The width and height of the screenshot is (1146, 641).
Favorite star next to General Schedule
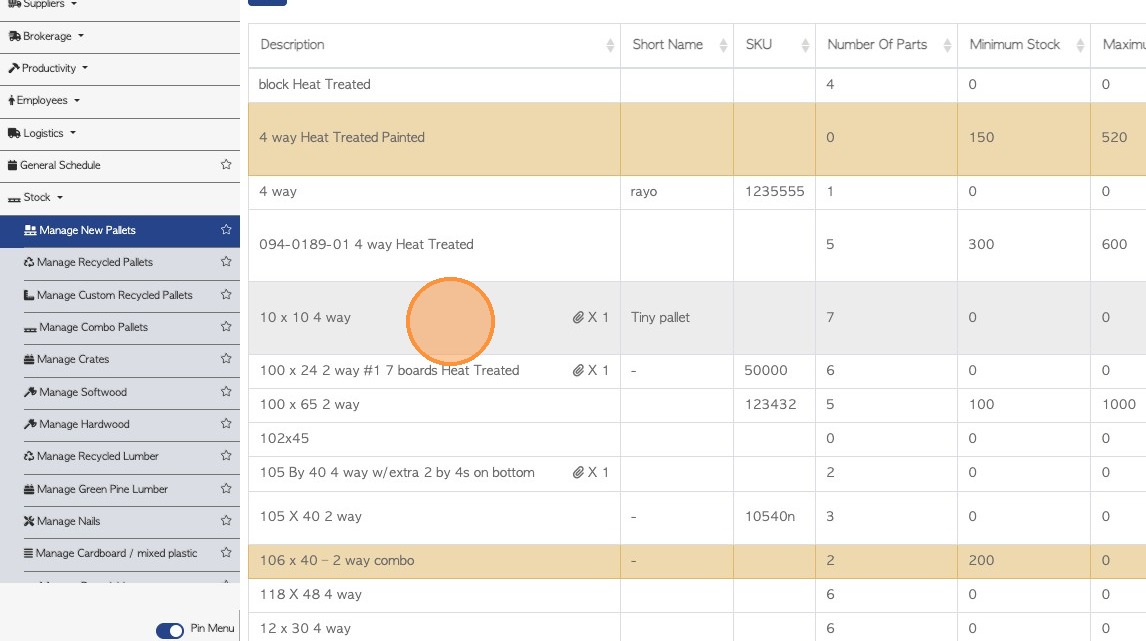click(226, 165)
